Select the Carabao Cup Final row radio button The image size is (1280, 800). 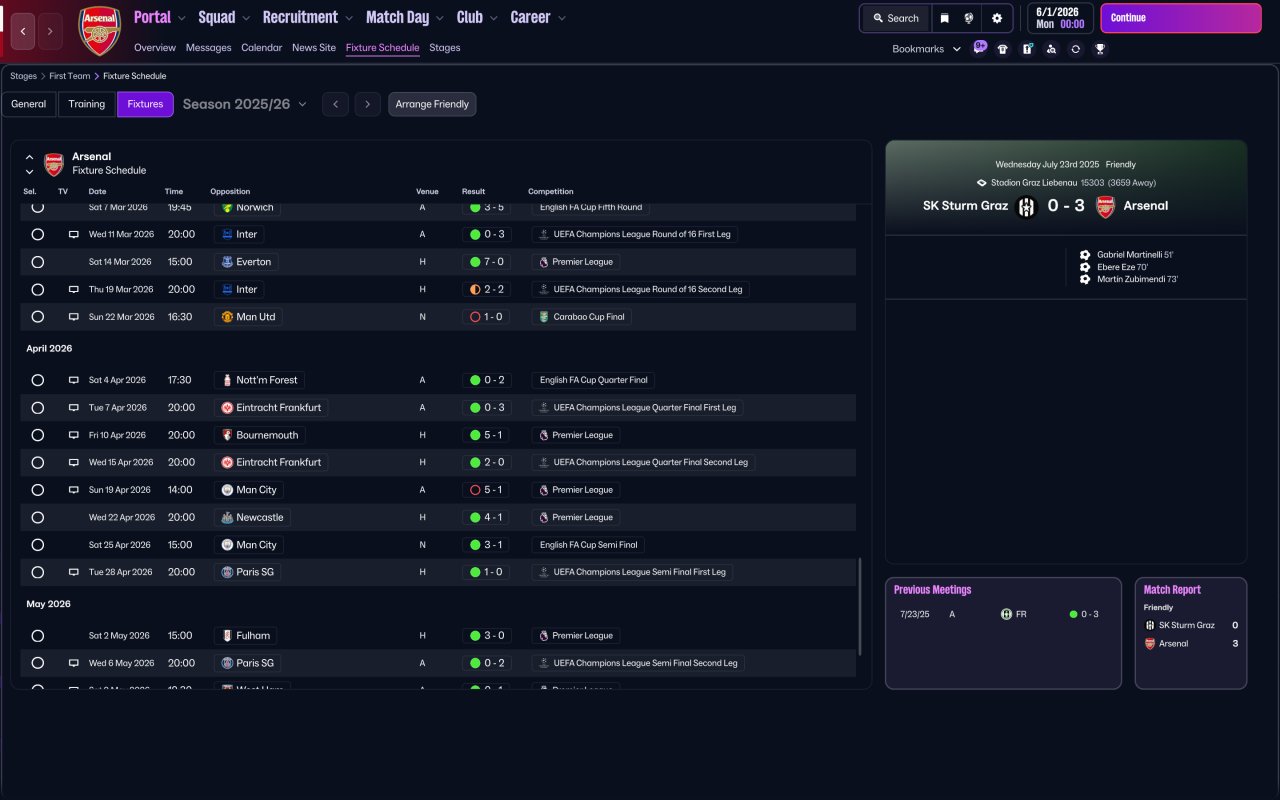[x=38, y=317]
